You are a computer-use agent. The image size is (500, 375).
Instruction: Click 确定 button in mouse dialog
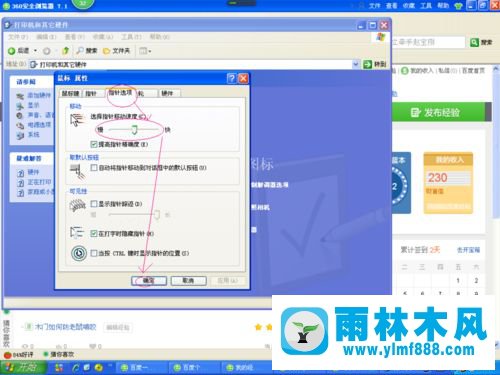click(149, 281)
